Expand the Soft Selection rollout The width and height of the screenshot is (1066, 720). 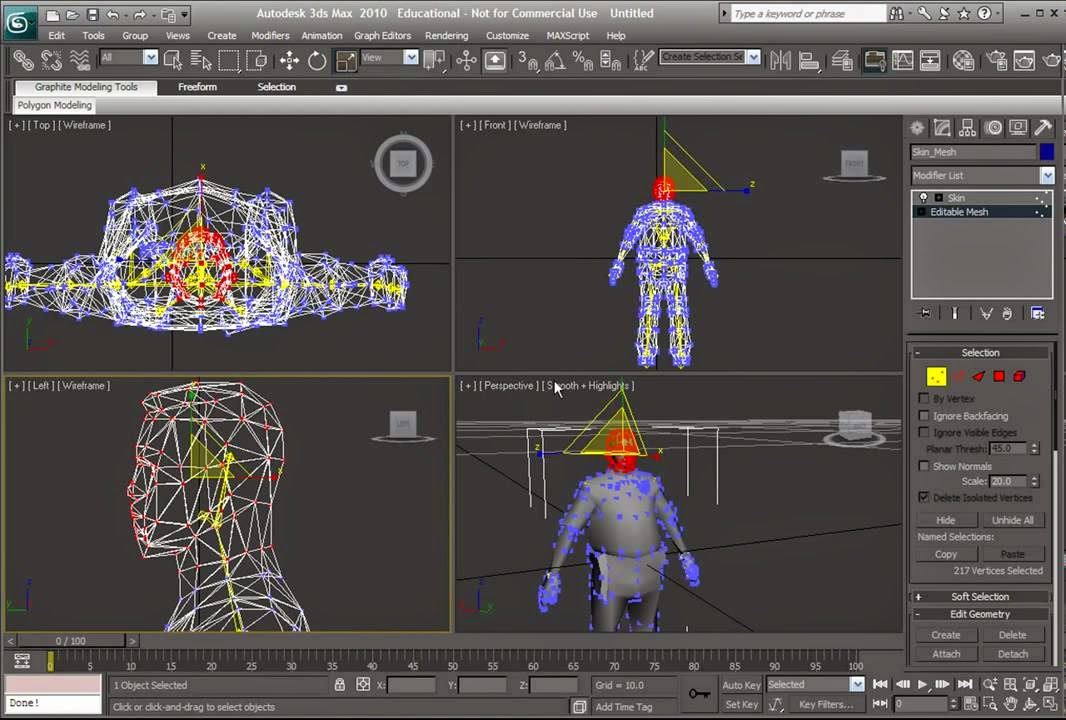(980, 597)
